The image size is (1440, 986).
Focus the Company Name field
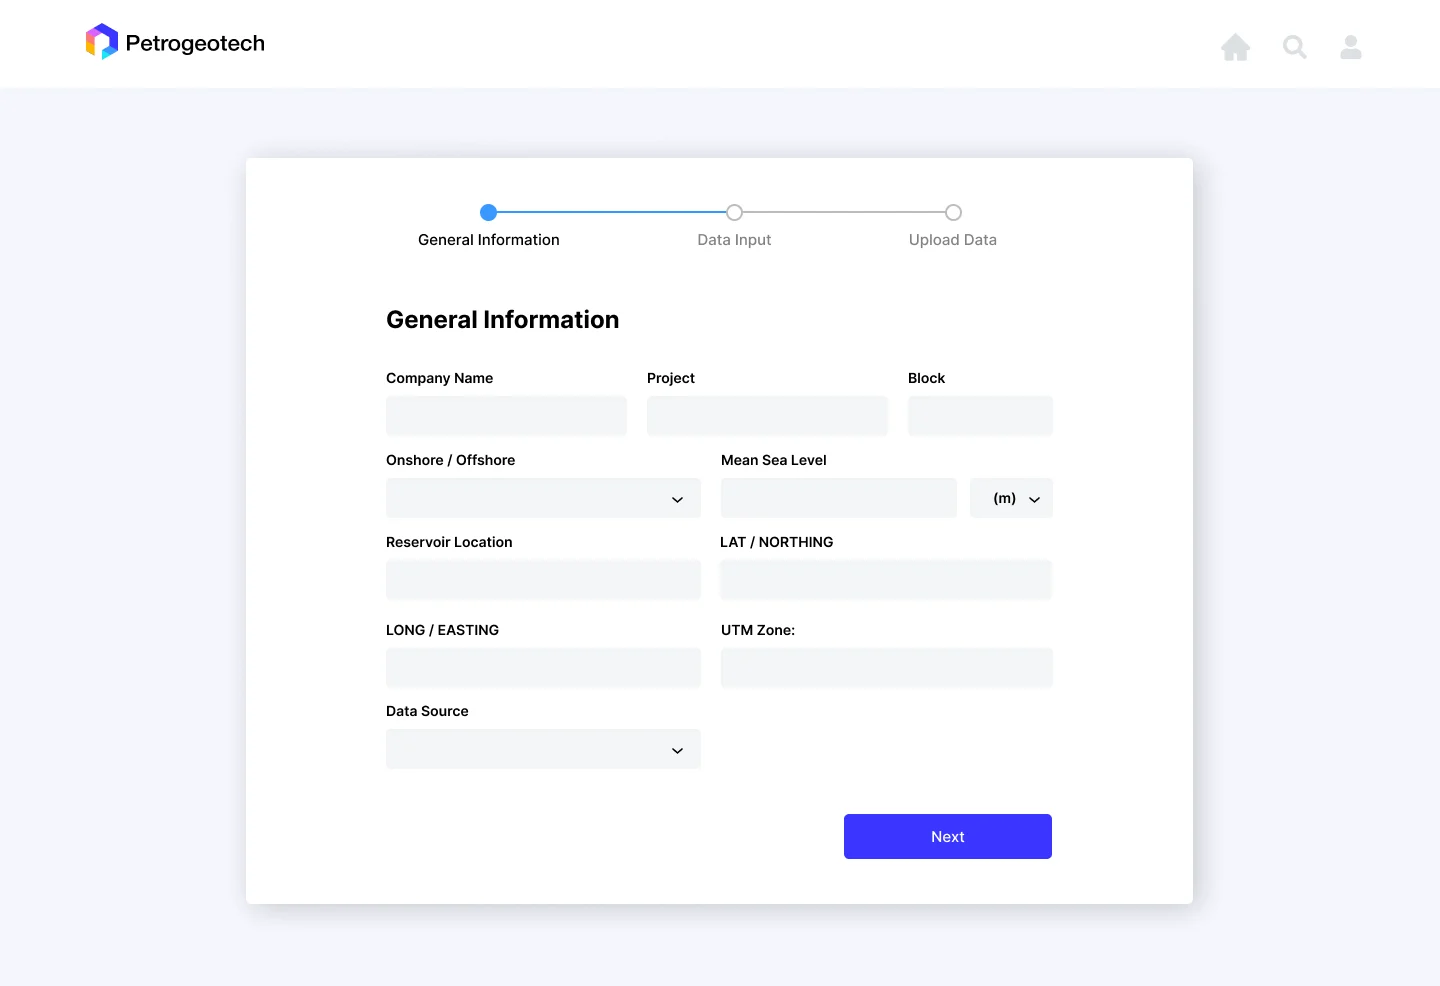[506, 416]
